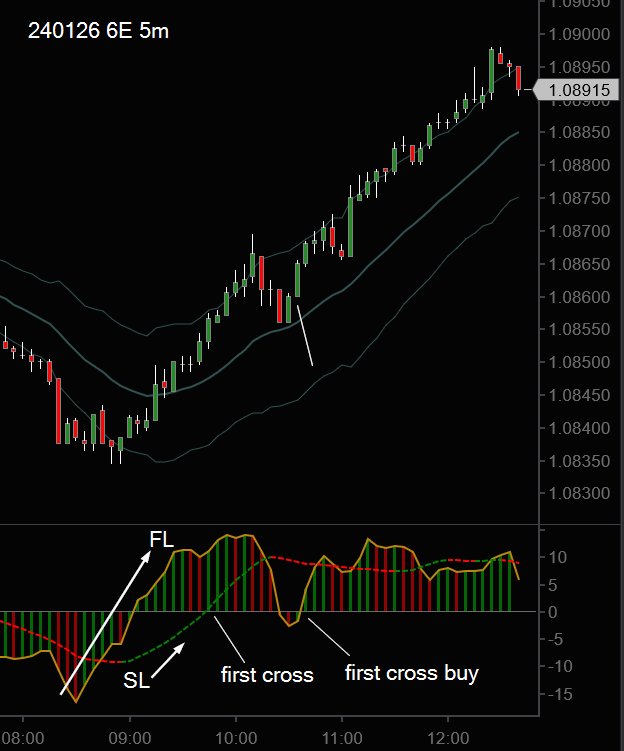The height and width of the screenshot is (751, 624).
Task: Click the 1.08800 price axis label
Action: 579,165
